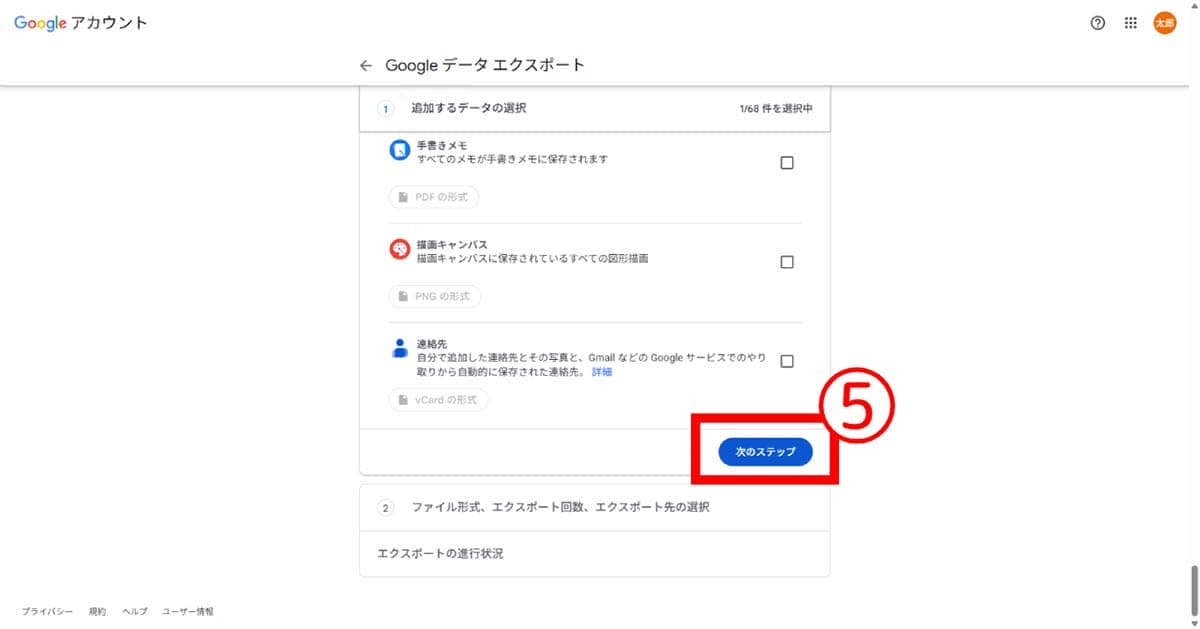Click the 連絡先 blue person icon

point(400,348)
